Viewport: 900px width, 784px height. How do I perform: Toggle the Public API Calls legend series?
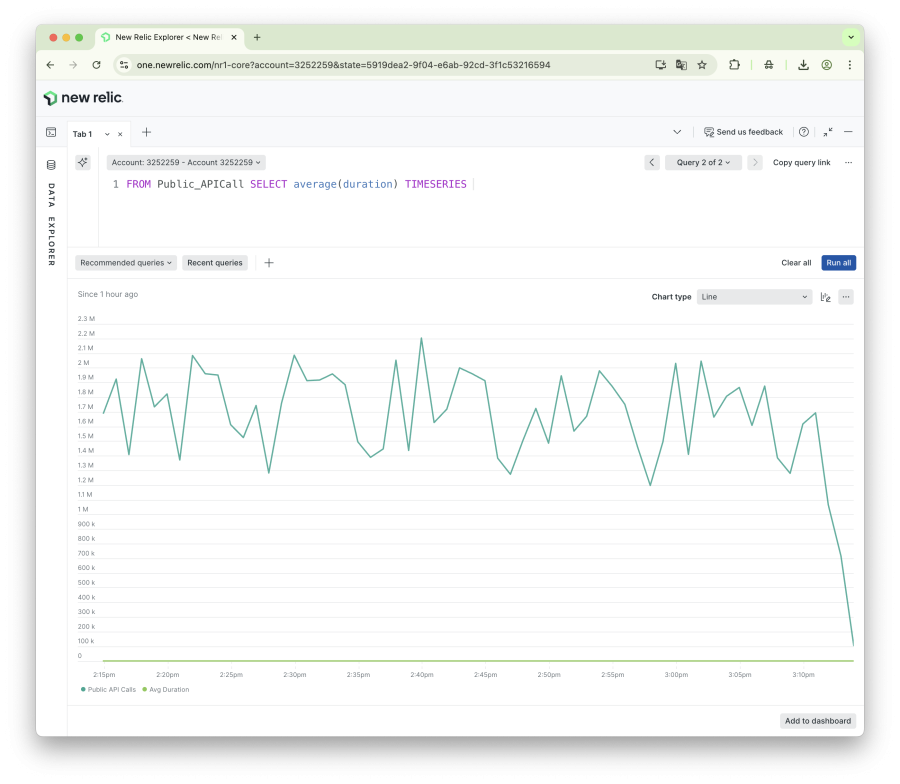[x=108, y=689]
